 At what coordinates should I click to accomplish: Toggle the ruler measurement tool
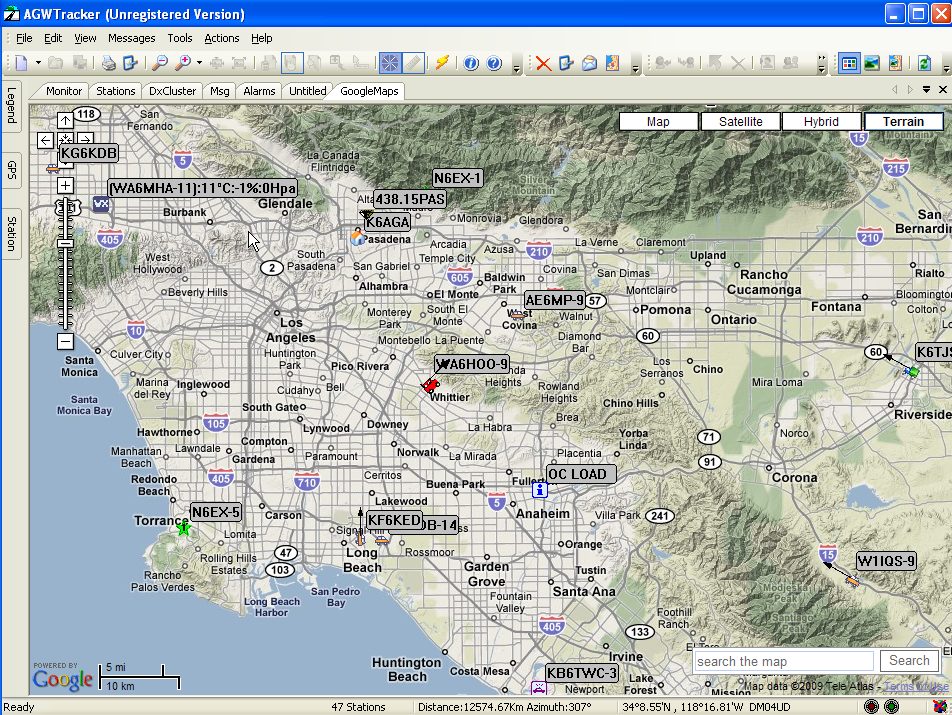tap(413, 63)
